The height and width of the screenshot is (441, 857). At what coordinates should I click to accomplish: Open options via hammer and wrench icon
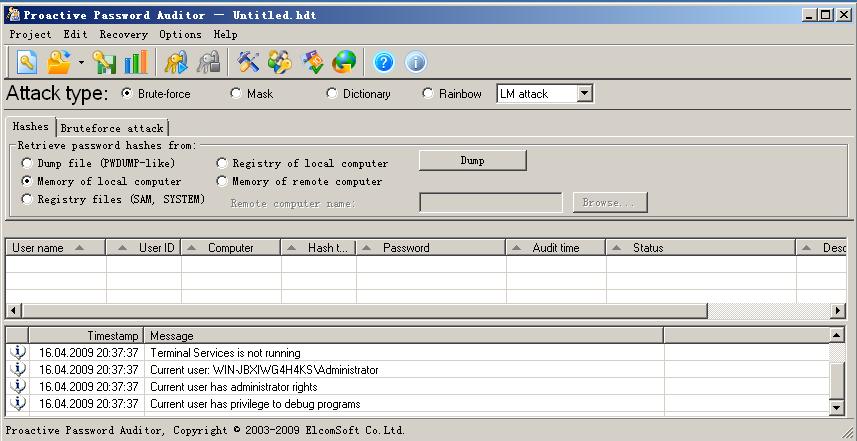[248, 62]
